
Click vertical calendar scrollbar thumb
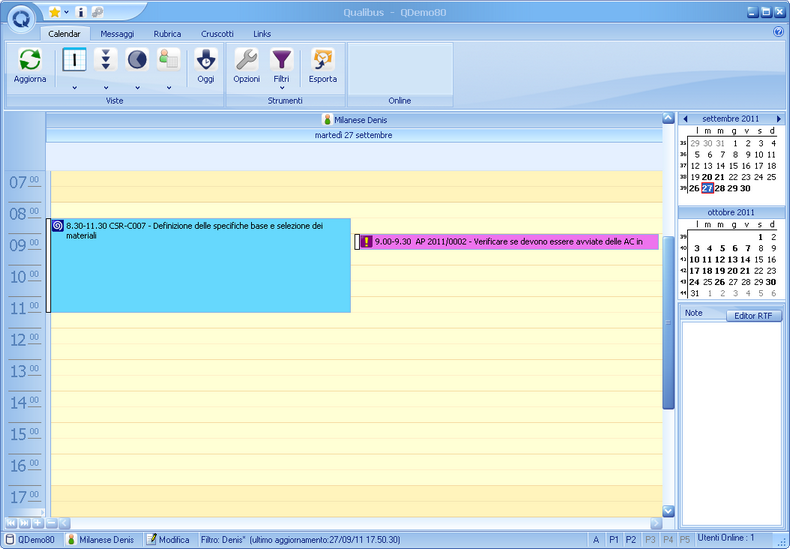(x=668, y=322)
